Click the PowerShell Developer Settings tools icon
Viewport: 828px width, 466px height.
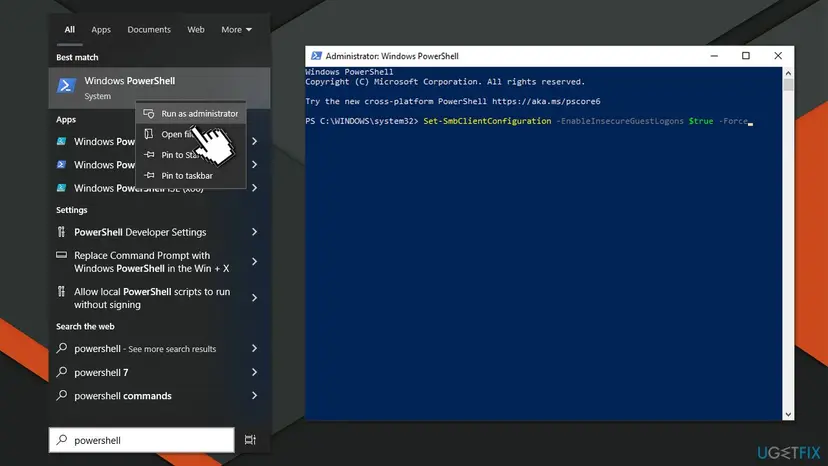tap(62, 231)
